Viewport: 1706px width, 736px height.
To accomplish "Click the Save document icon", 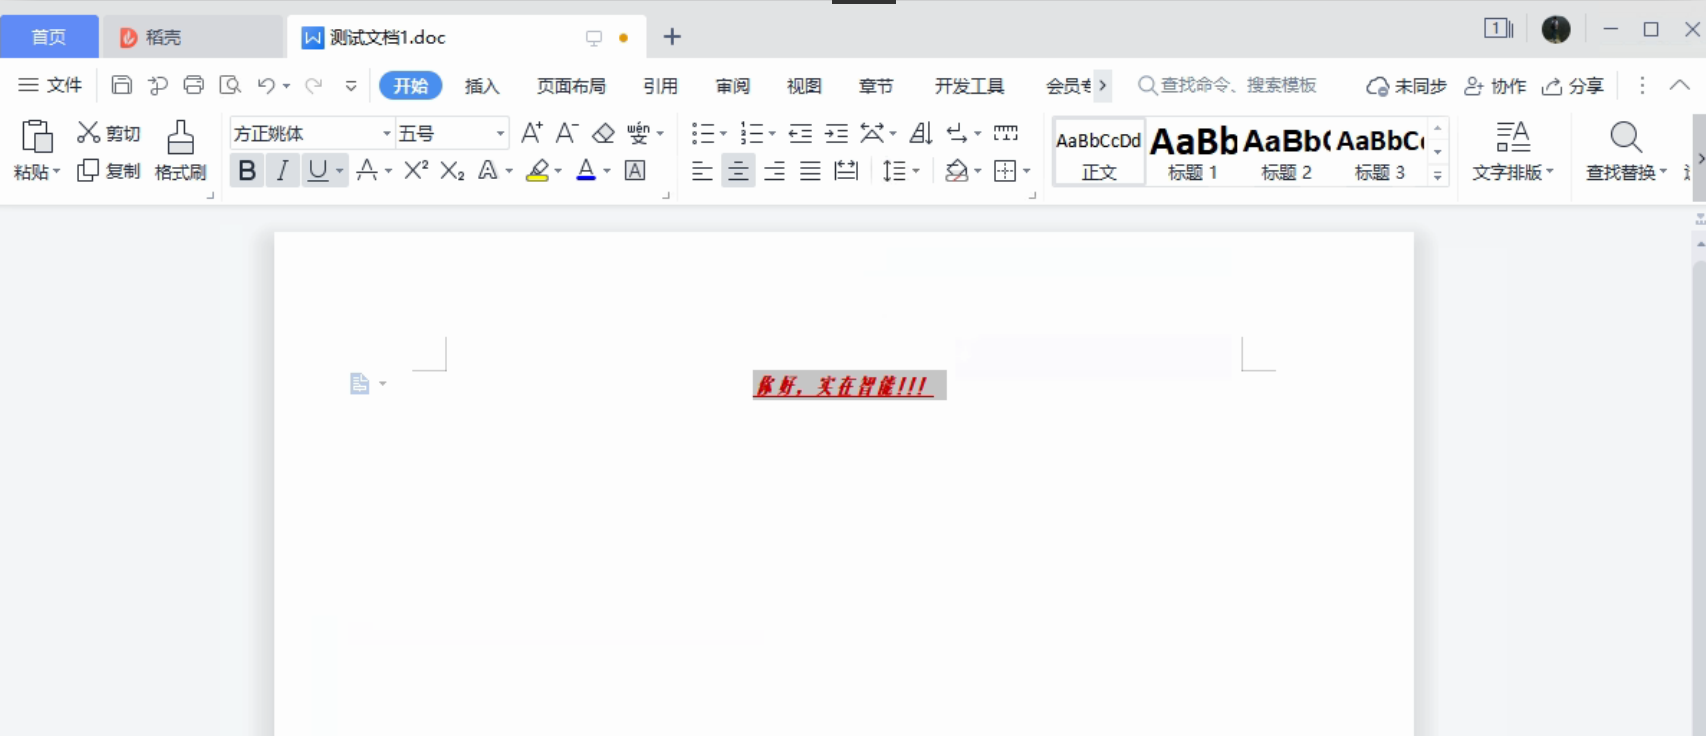I will pyautogui.click(x=121, y=85).
